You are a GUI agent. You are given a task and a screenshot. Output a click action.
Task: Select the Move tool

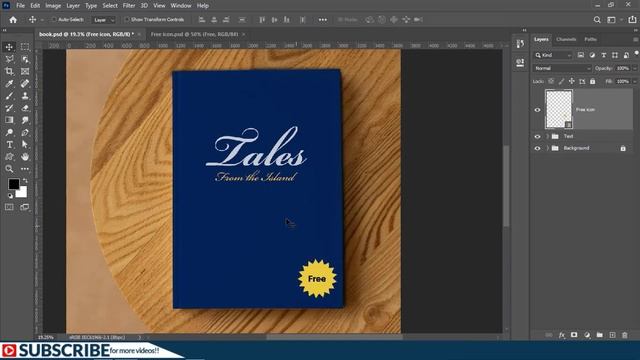click(9, 47)
